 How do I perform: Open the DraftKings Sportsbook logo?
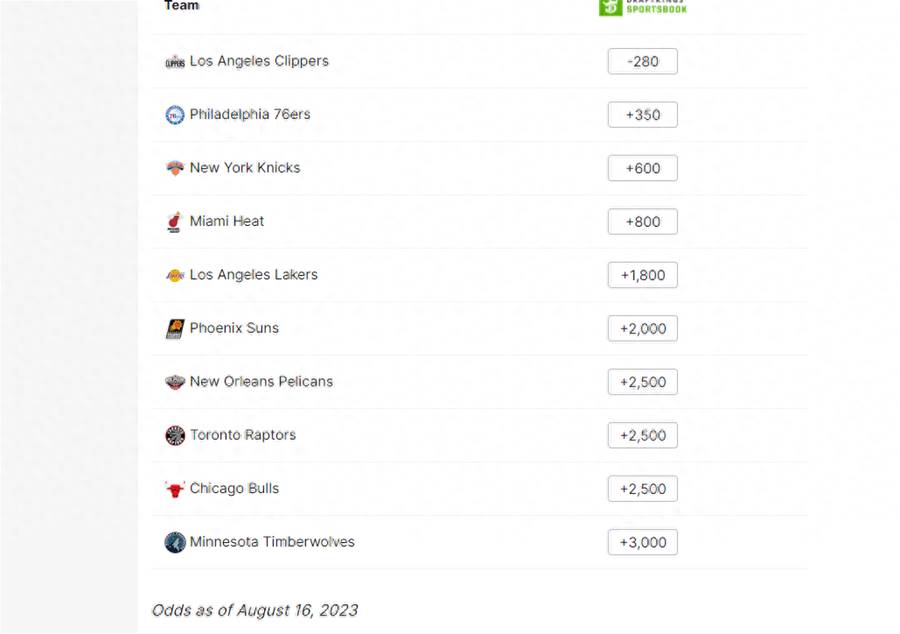(x=643, y=7)
